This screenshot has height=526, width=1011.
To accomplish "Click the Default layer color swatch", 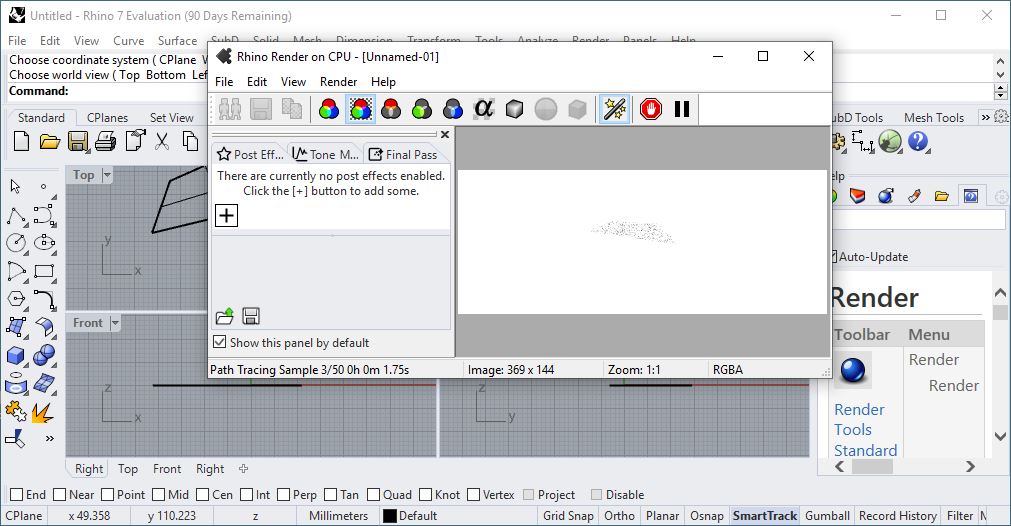I will [389, 516].
